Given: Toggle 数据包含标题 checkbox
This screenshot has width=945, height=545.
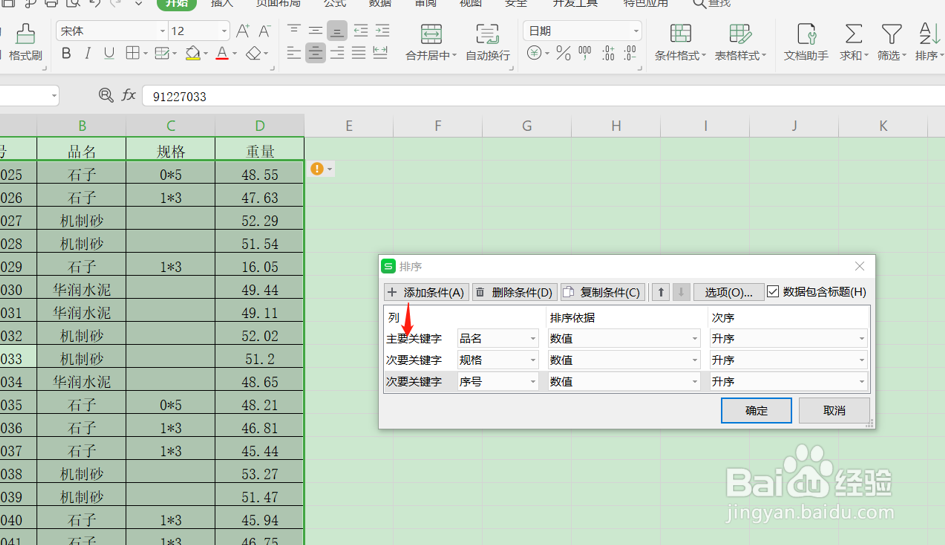Looking at the screenshot, I should pos(773,292).
